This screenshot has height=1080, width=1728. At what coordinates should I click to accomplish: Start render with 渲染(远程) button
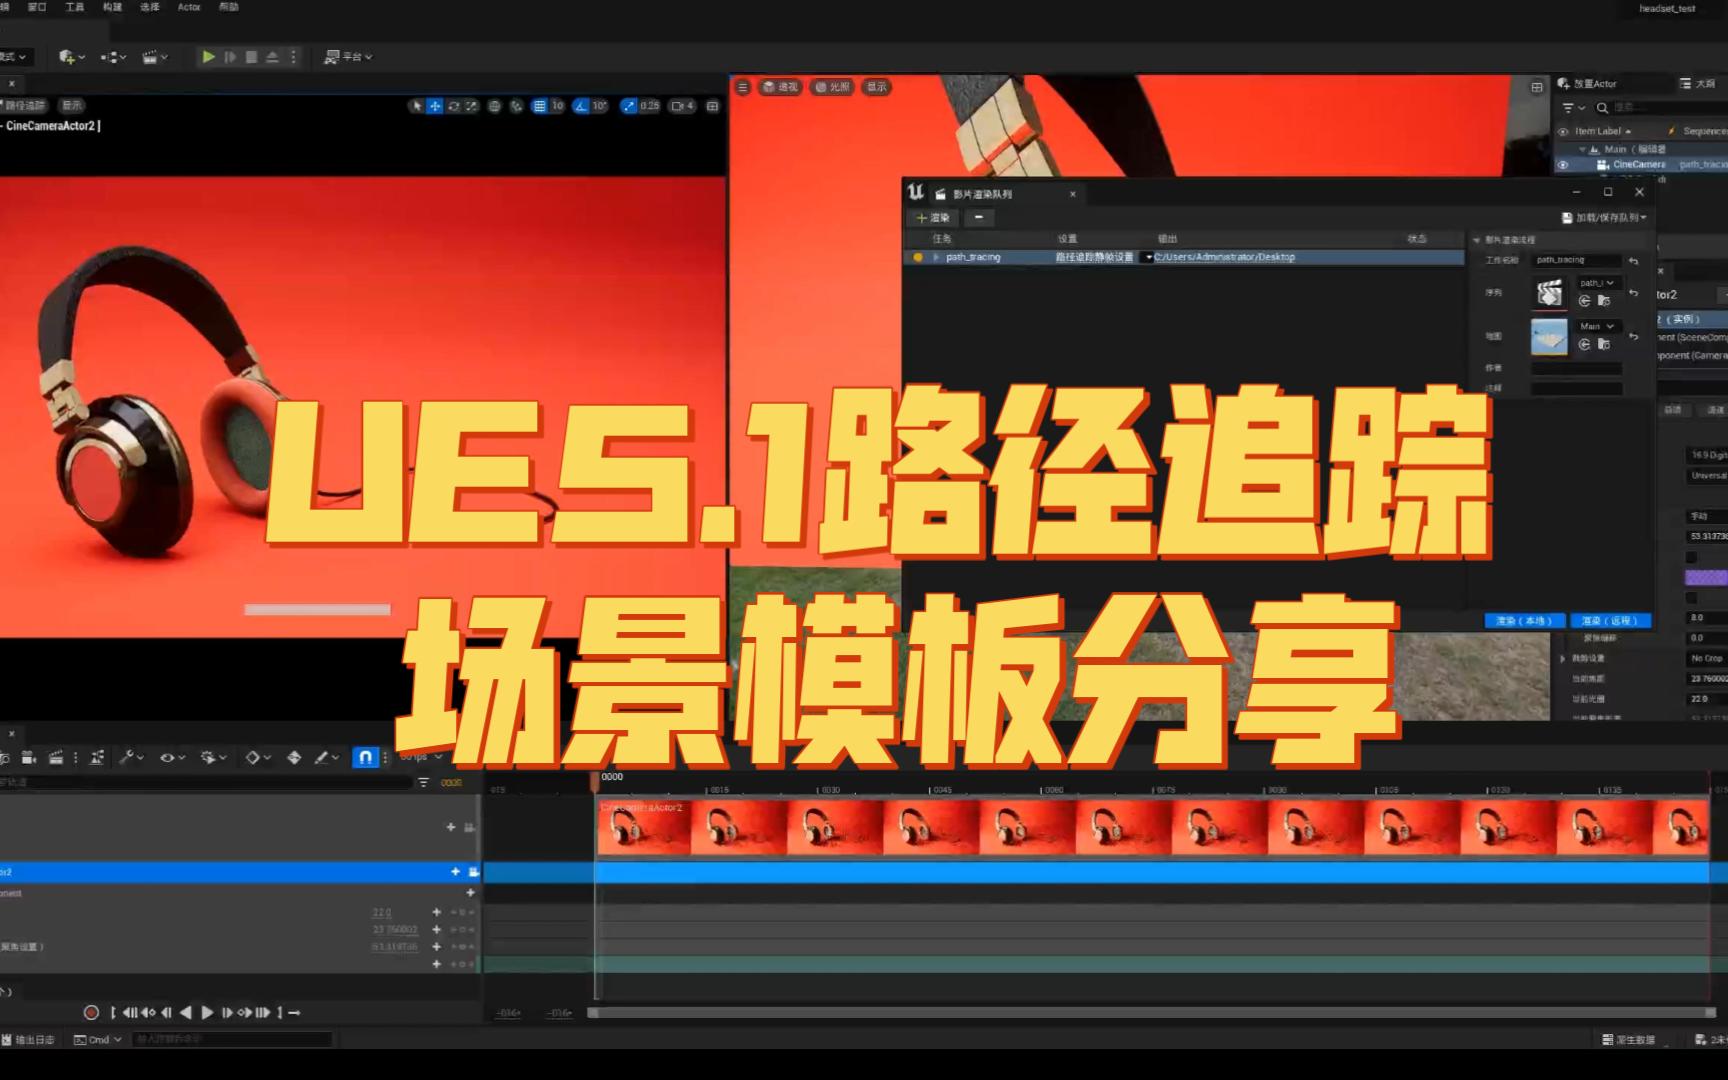coord(1610,621)
